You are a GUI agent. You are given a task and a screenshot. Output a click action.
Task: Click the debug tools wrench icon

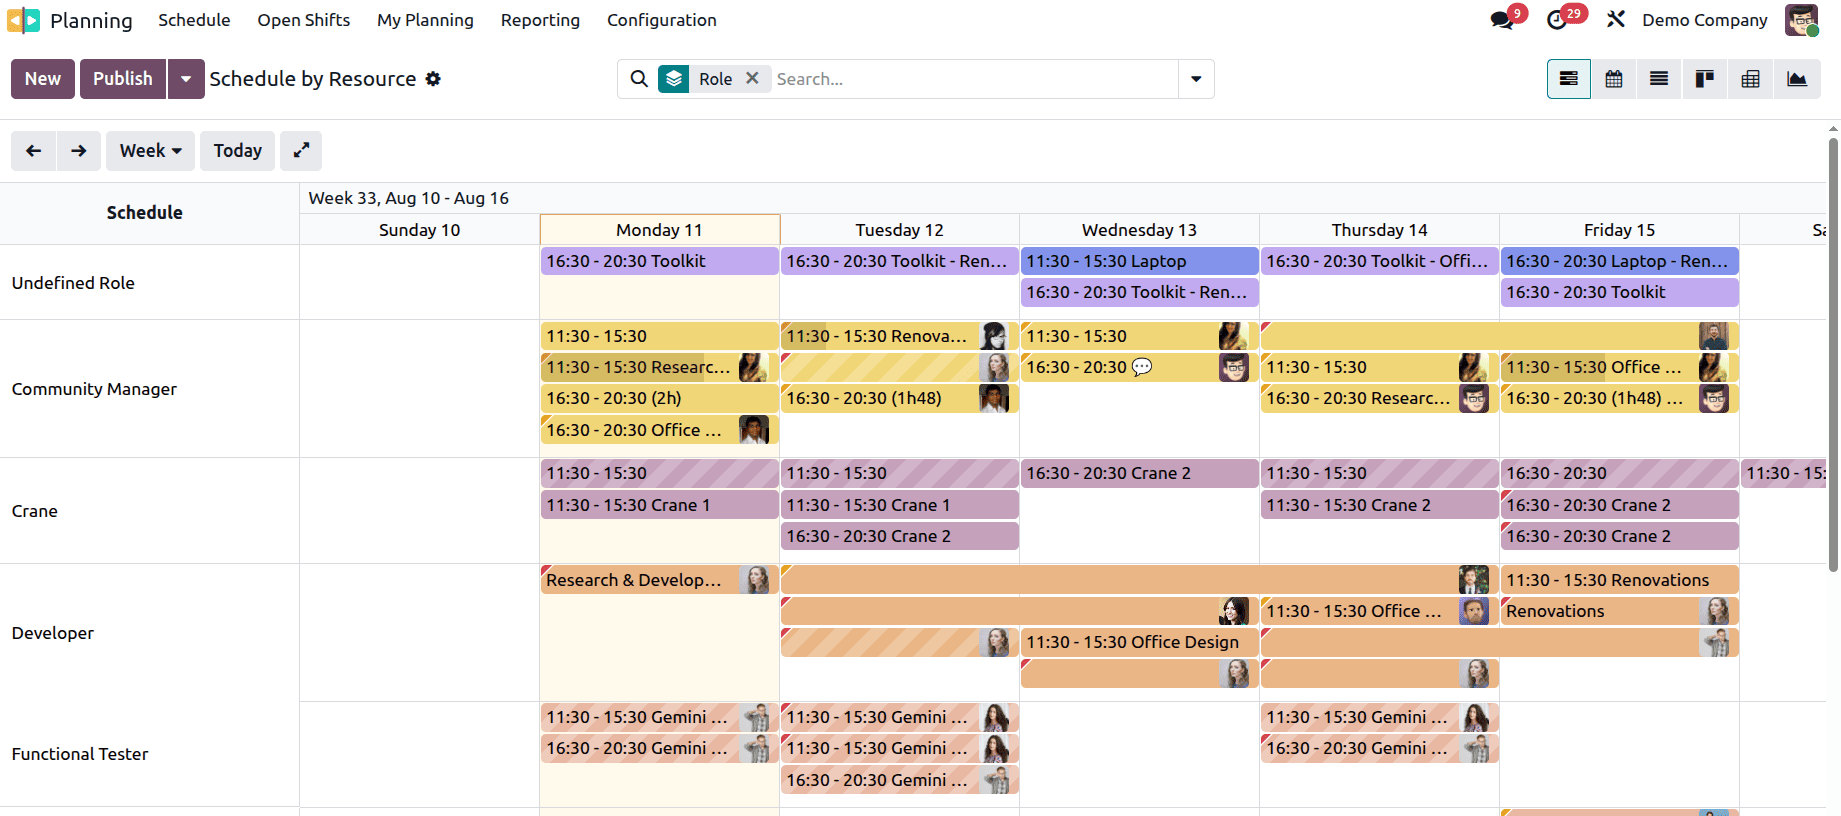(x=1616, y=19)
